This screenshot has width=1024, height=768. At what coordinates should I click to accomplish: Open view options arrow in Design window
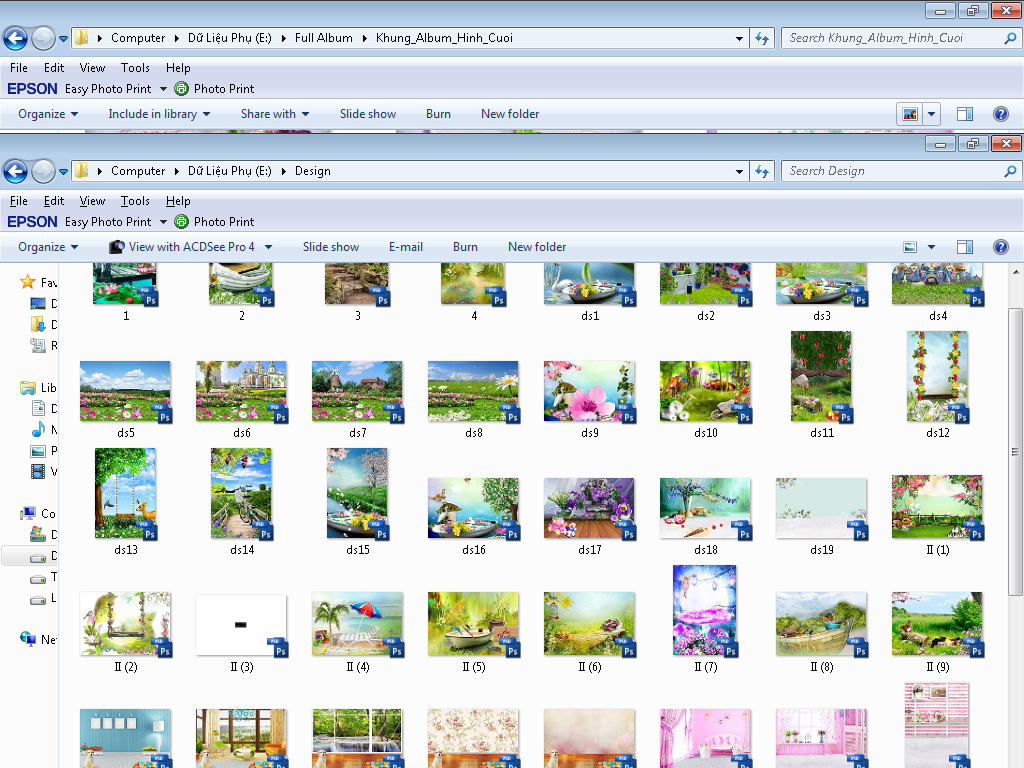click(x=931, y=247)
